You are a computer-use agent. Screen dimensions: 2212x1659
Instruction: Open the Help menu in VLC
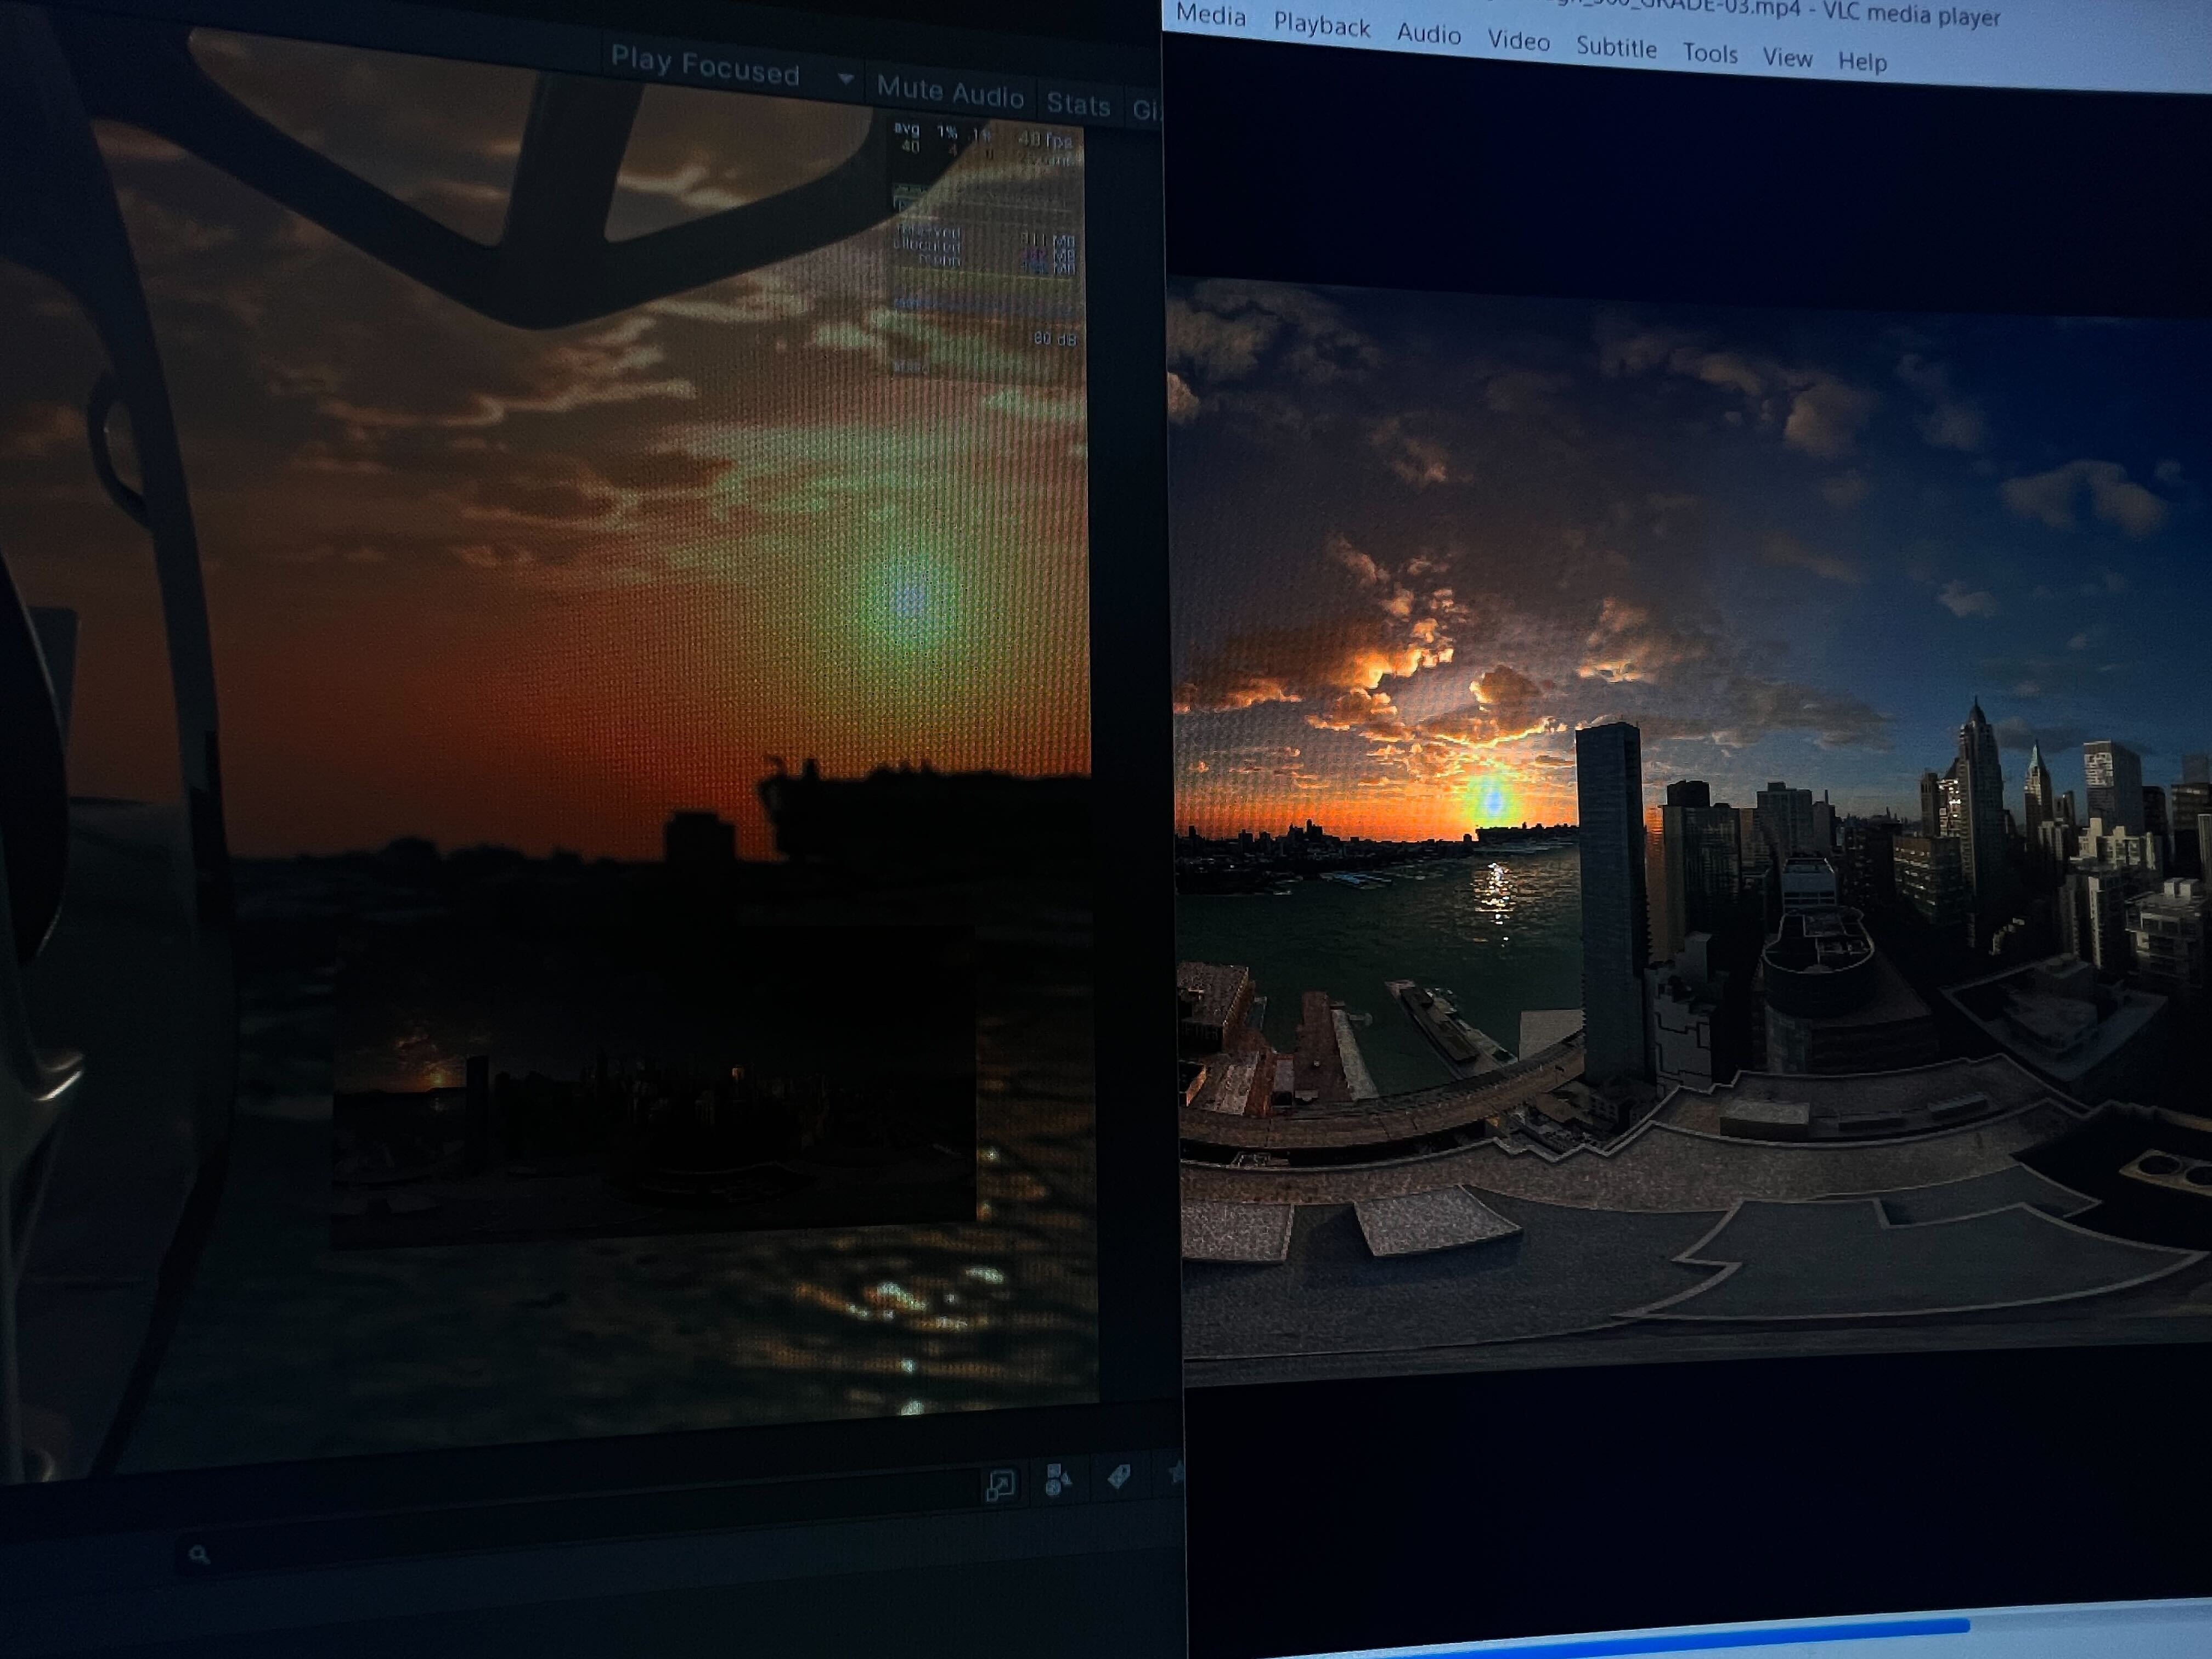click(x=1862, y=62)
